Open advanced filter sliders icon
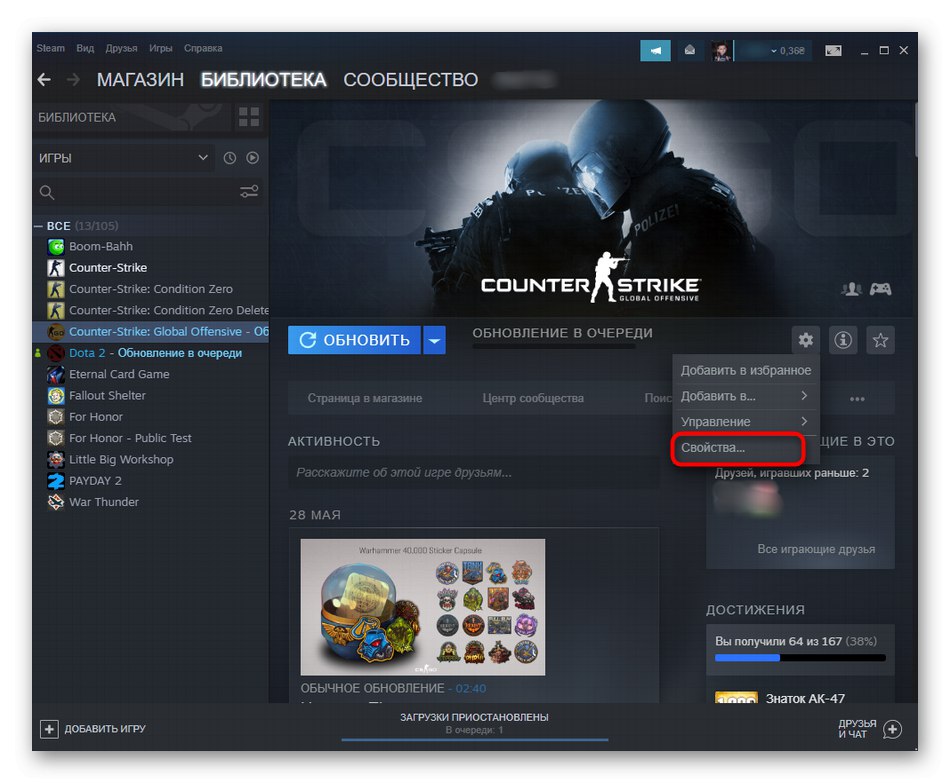 tap(249, 192)
